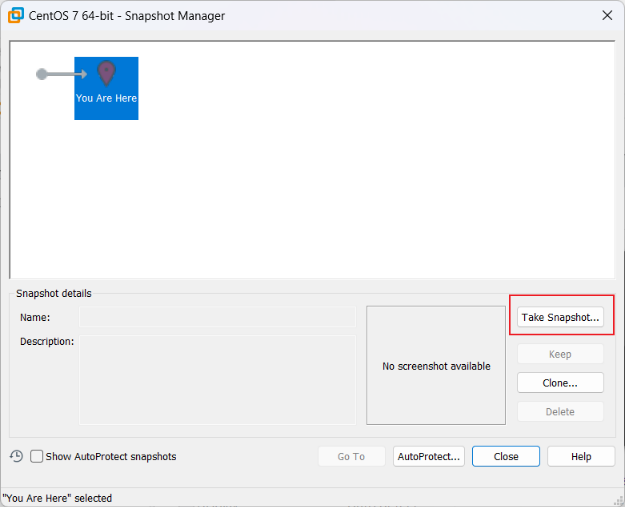
Task: Click the arrow connecting the snapshot nodes
Action: pyautogui.click(x=68, y=74)
